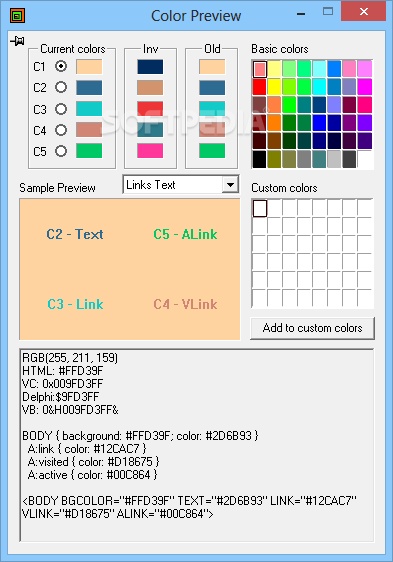Click the BODY background CSS line

click(140, 436)
